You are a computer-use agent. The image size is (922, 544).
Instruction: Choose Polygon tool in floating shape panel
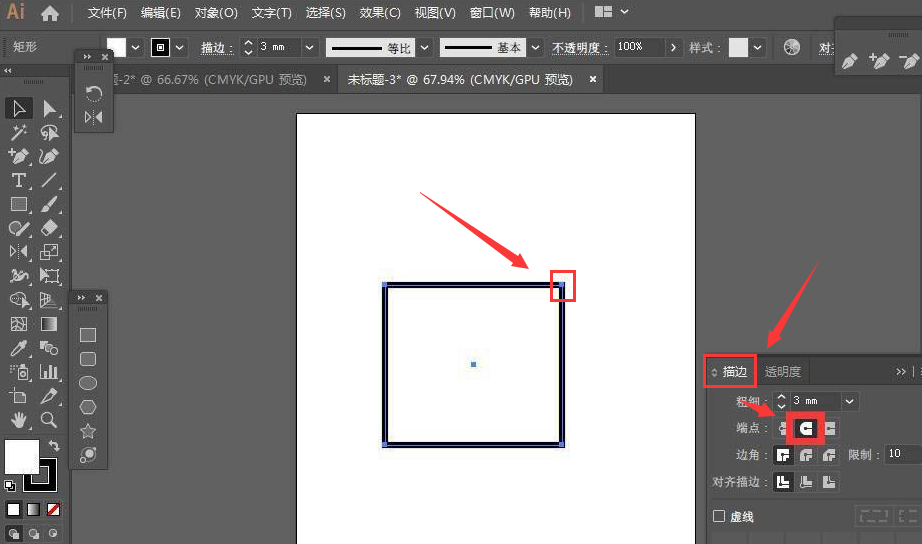[88, 407]
